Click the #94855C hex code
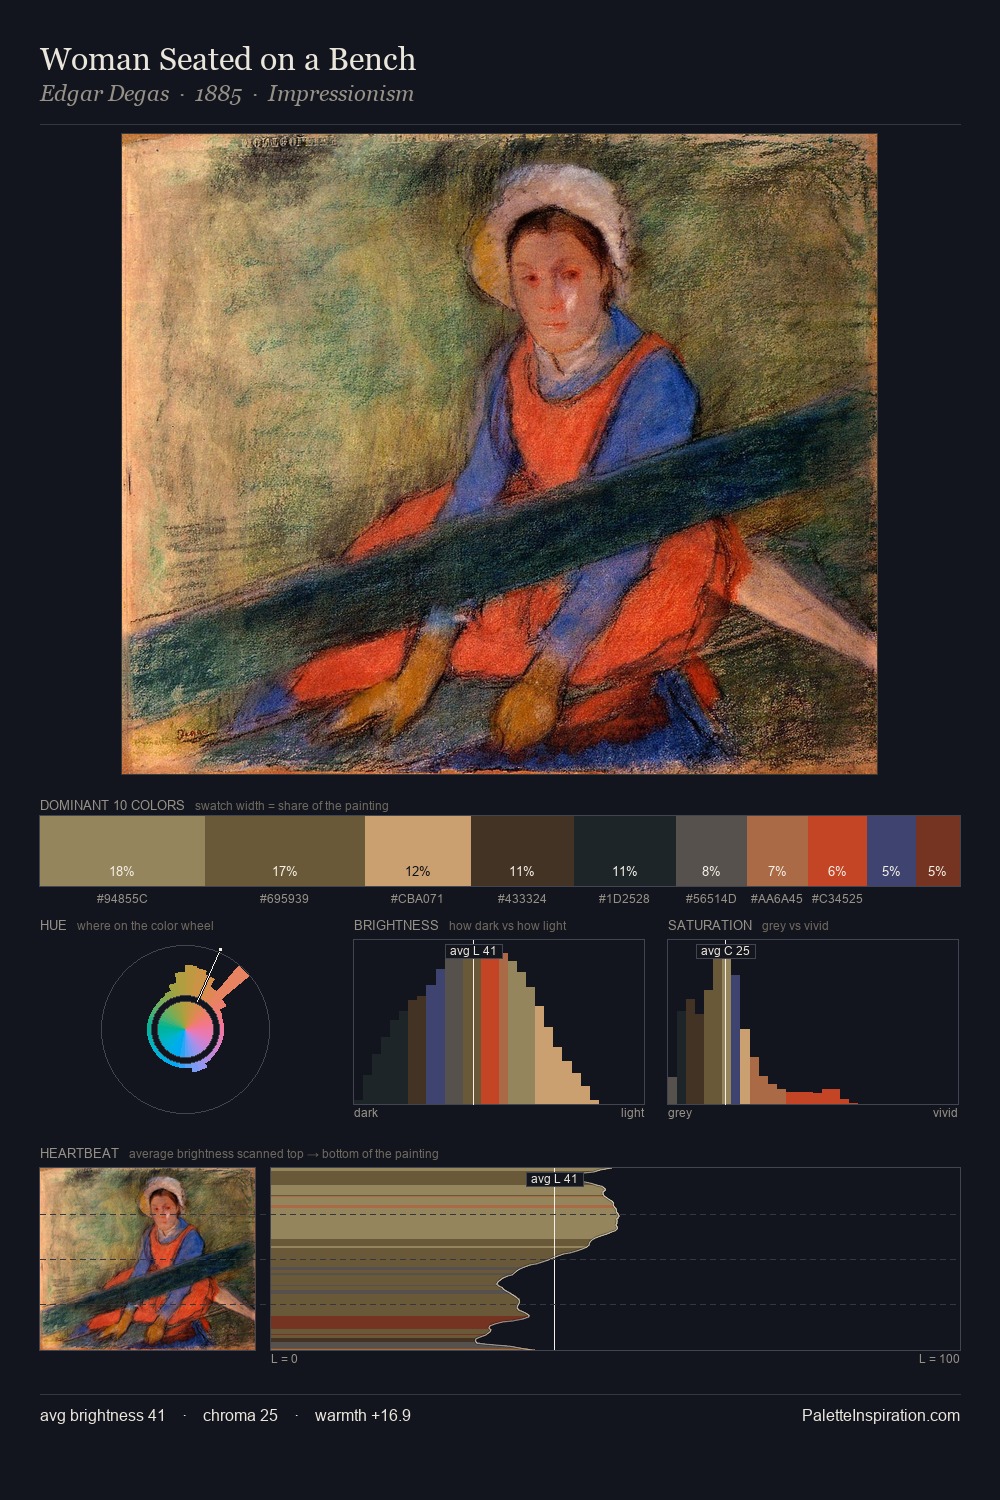Image resolution: width=1000 pixels, height=1500 pixels. pos(122,899)
